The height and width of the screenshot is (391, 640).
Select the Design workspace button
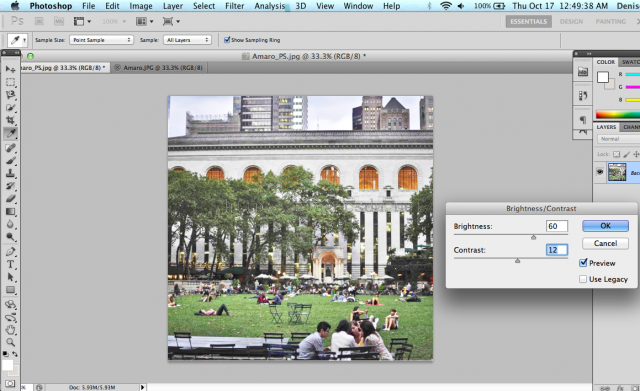pos(571,21)
